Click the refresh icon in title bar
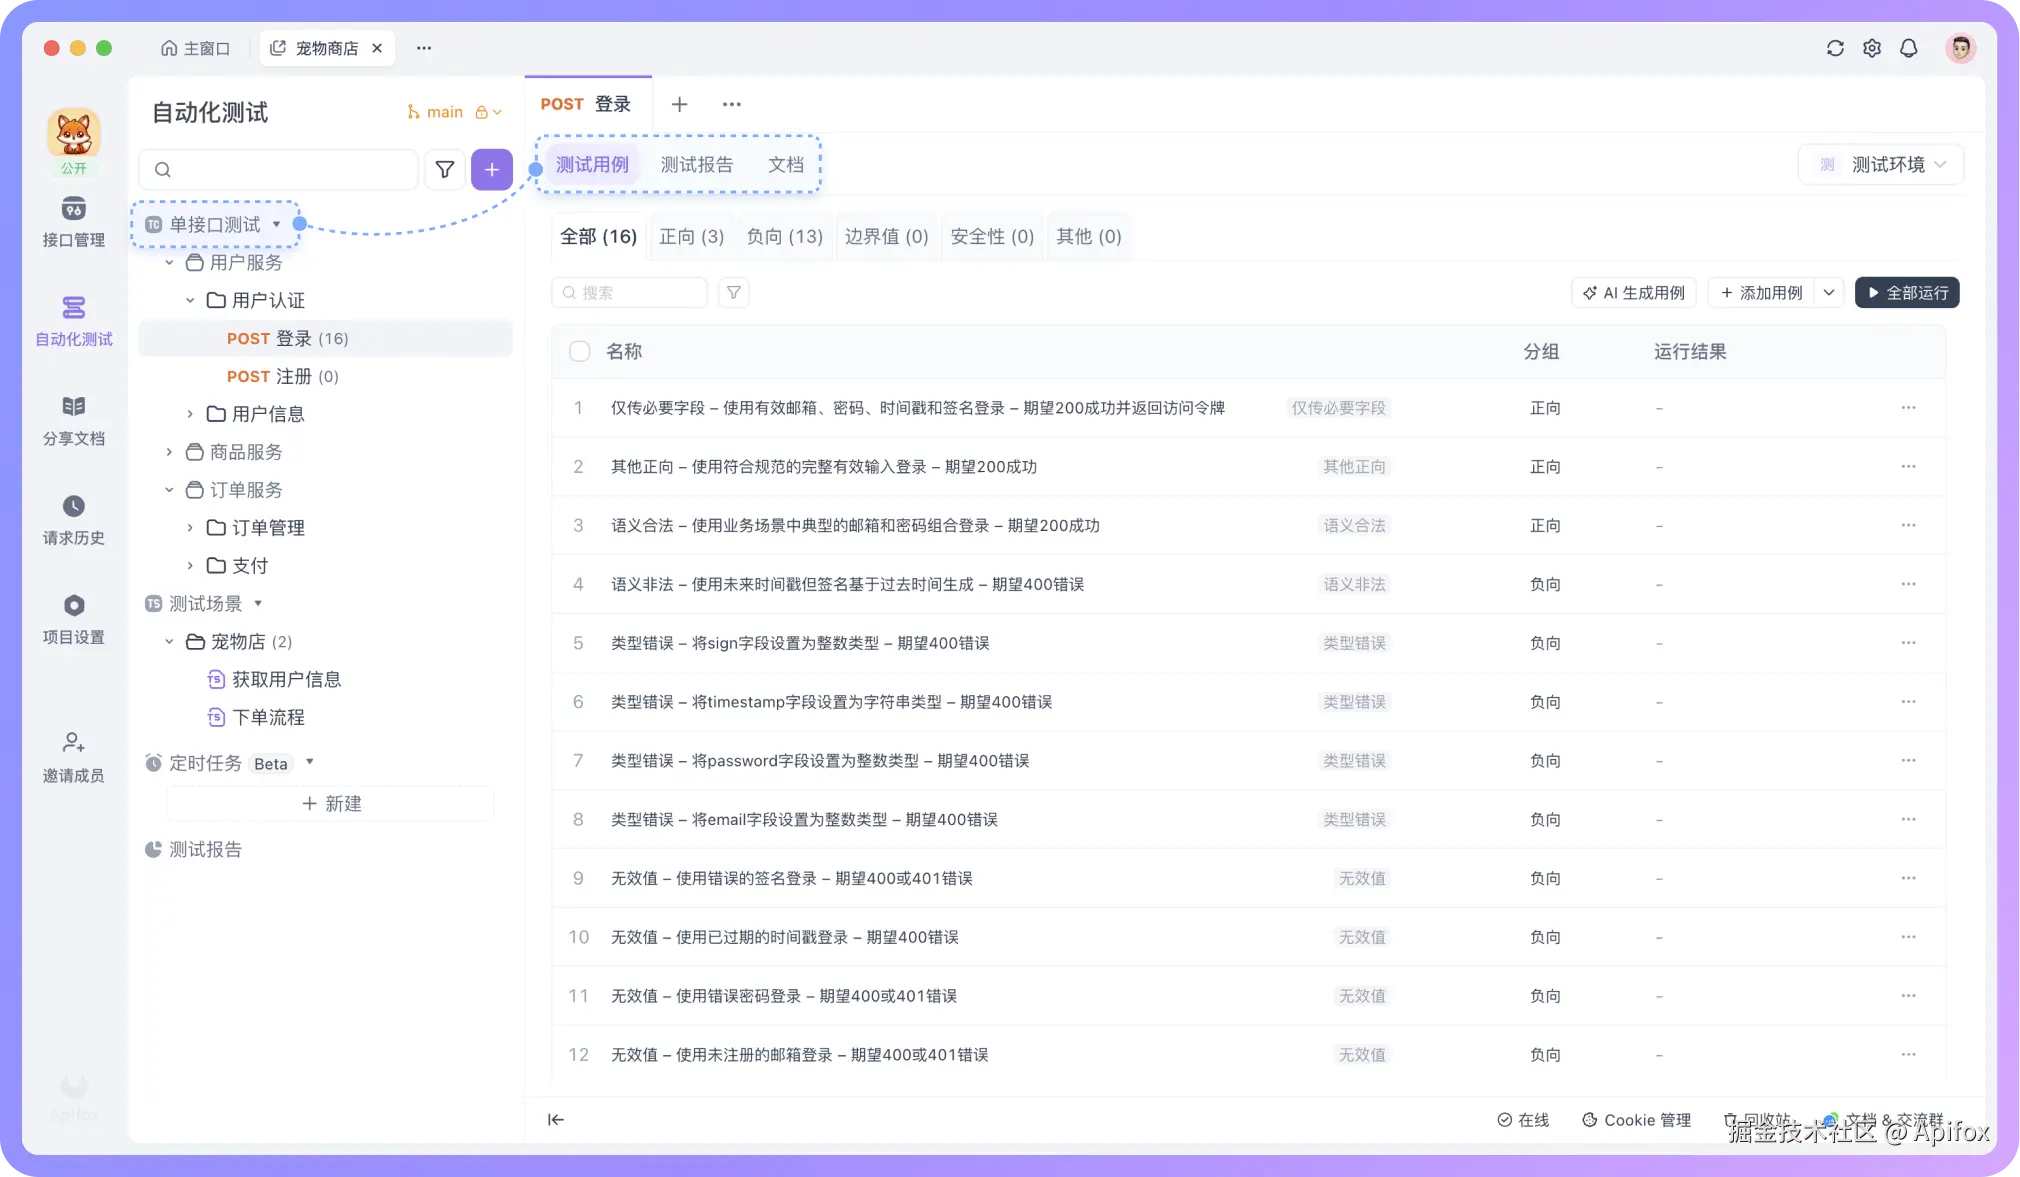Screen dimensions: 2020x1177 pyautogui.click(x=1834, y=48)
